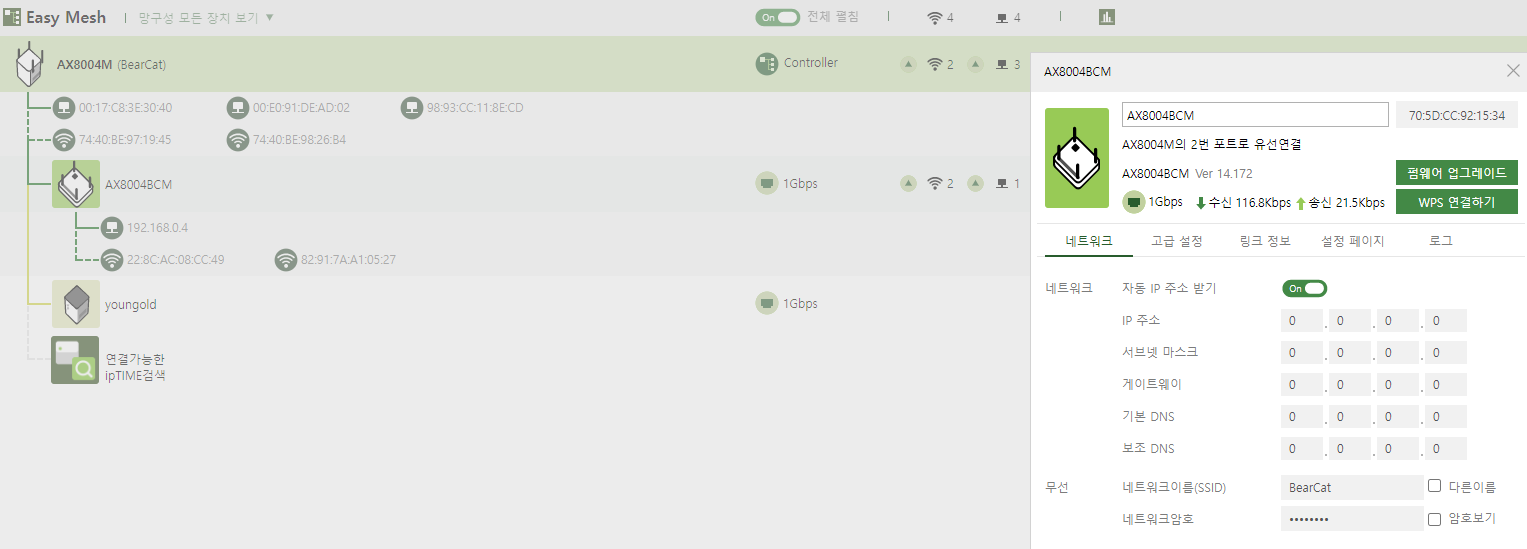This screenshot has width=1527, height=549.
Task: Click wired count icon in AX8004M row
Action: click(1002, 65)
